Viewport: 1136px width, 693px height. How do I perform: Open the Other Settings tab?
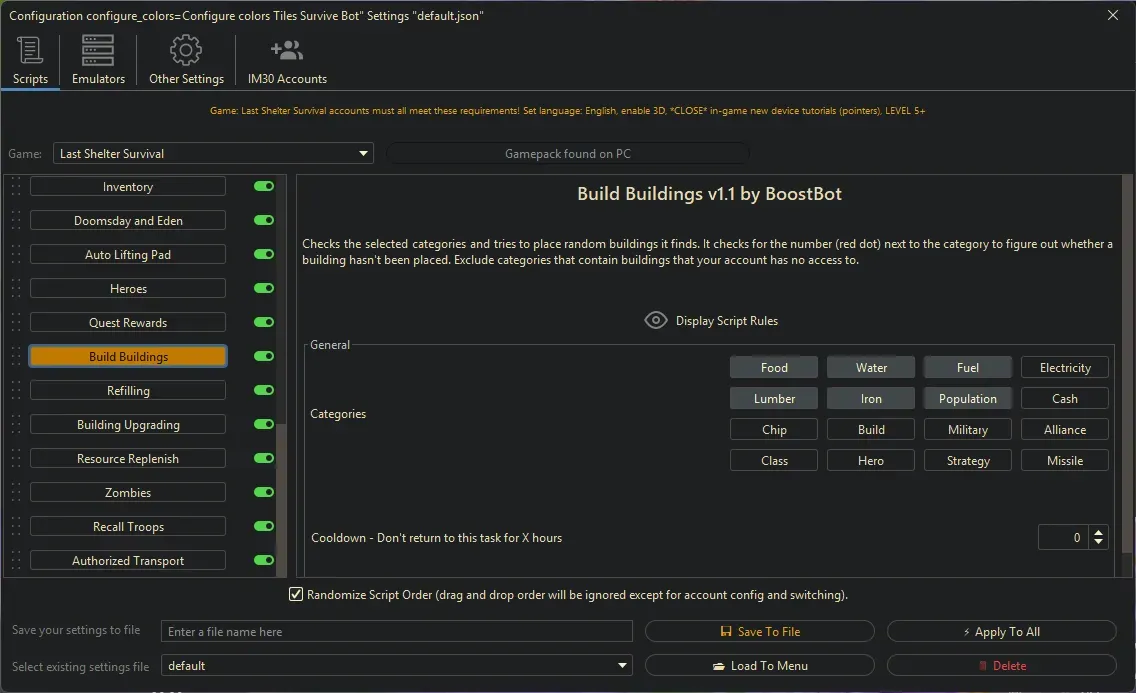(186, 60)
